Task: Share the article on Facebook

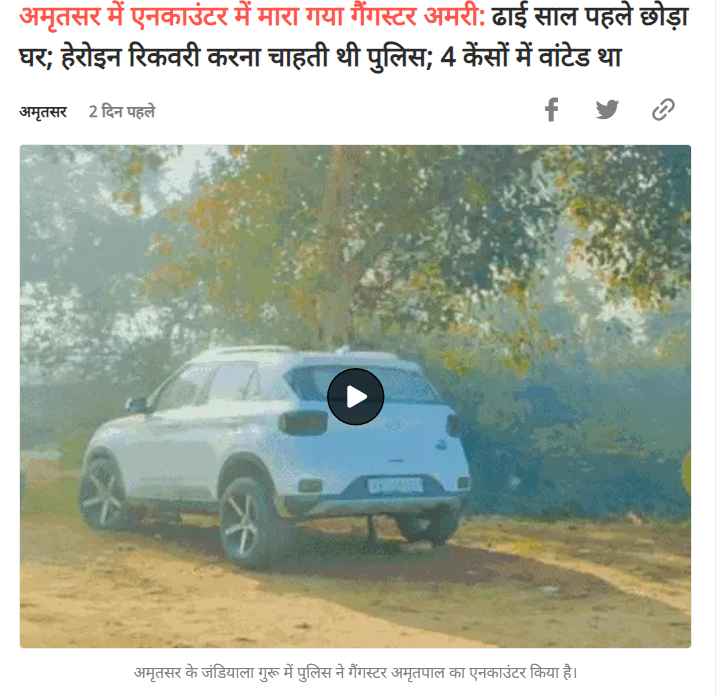Action: point(551,110)
